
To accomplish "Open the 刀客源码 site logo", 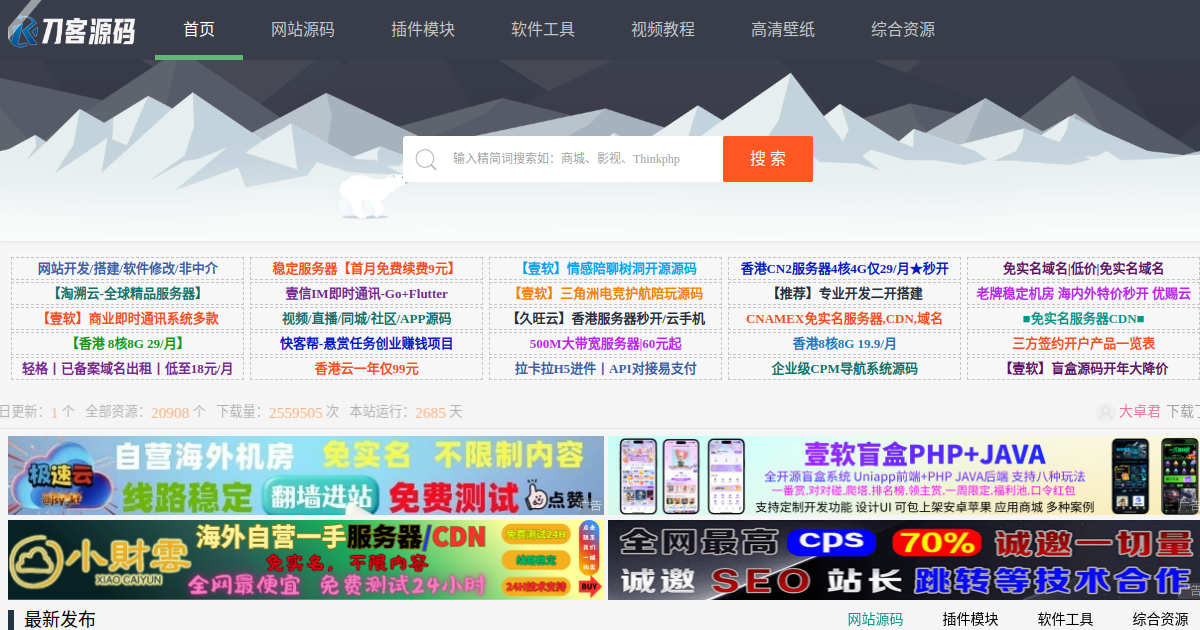I will [71, 30].
